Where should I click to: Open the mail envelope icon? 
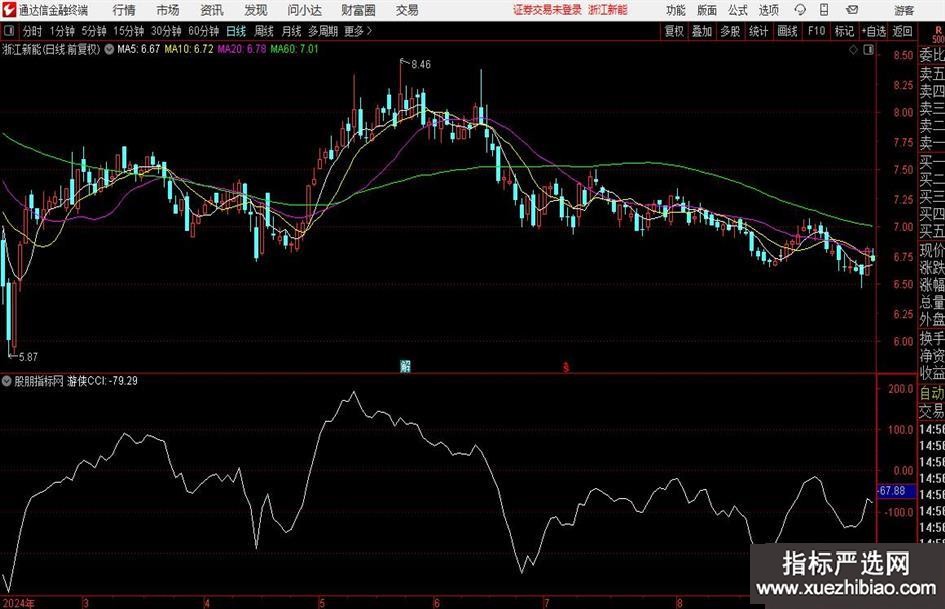(852, 10)
